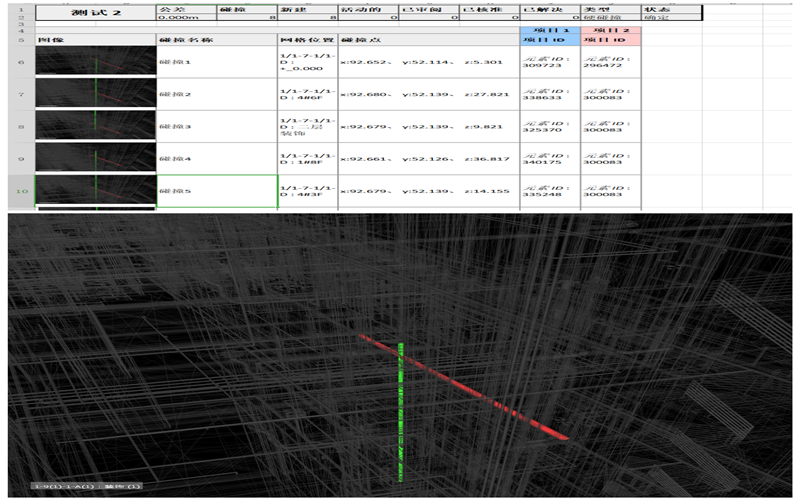Select 300083 ID cell in 碰撞5 row

[611, 191]
